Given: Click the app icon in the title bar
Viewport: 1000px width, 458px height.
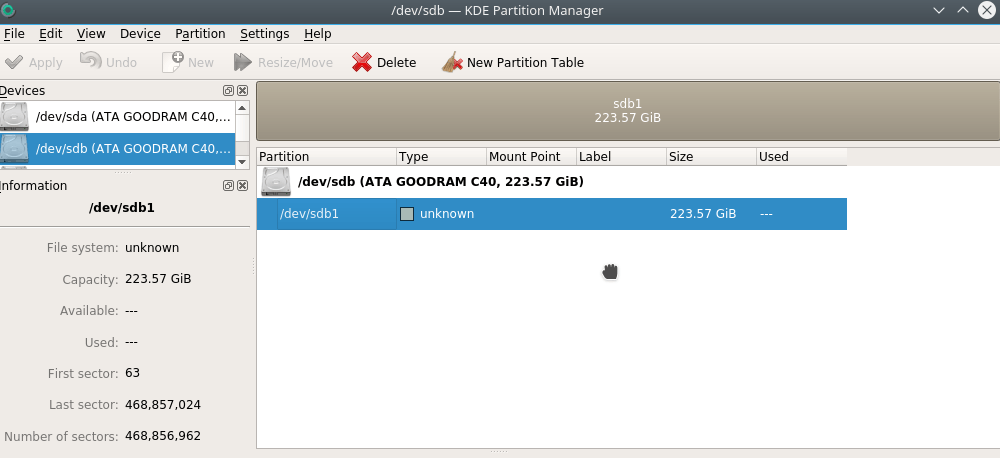Looking at the screenshot, I should pyautogui.click(x=8, y=10).
